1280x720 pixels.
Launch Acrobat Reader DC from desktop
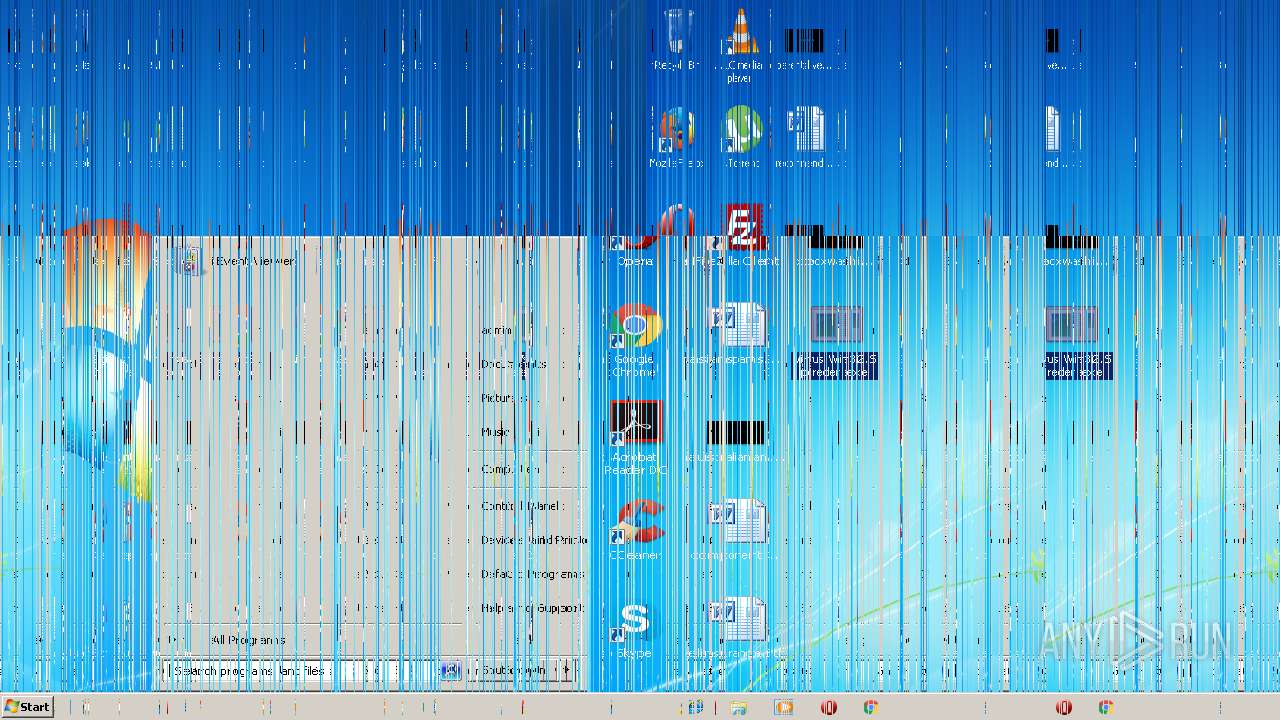[634, 438]
